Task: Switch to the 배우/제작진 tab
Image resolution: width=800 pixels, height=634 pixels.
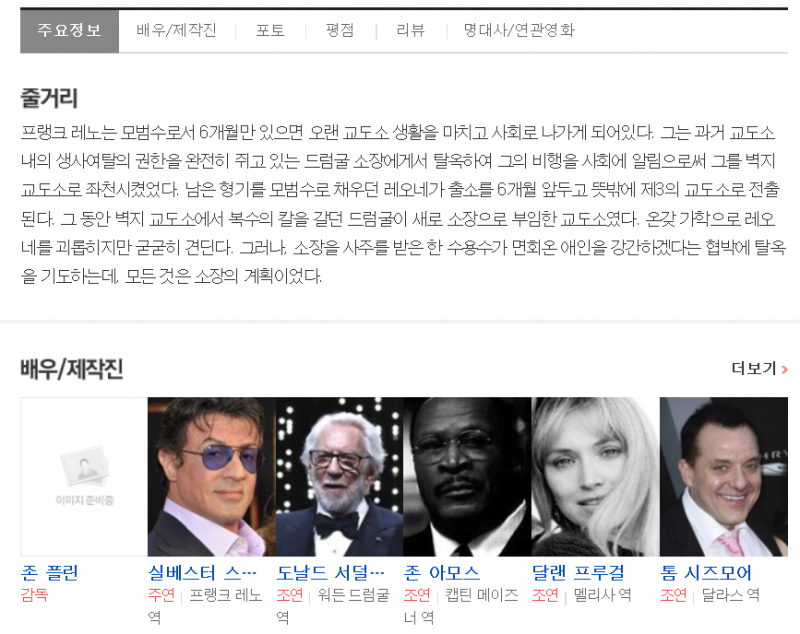Action: pos(176,31)
